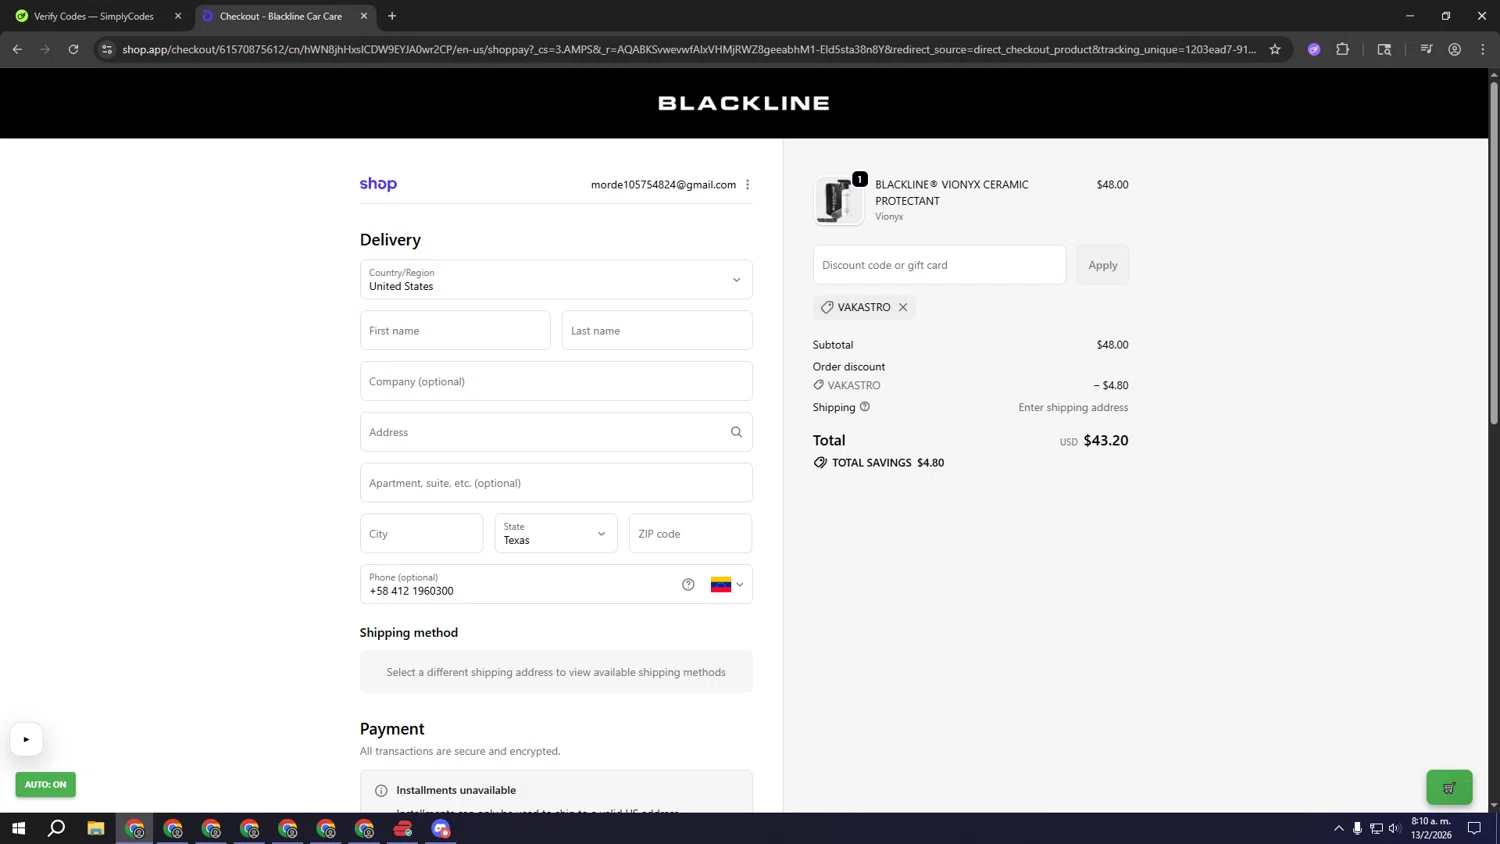Open new browser tab
Image resolution: width=1500 pixels, height=844 pixels.
tap(392, 16)
